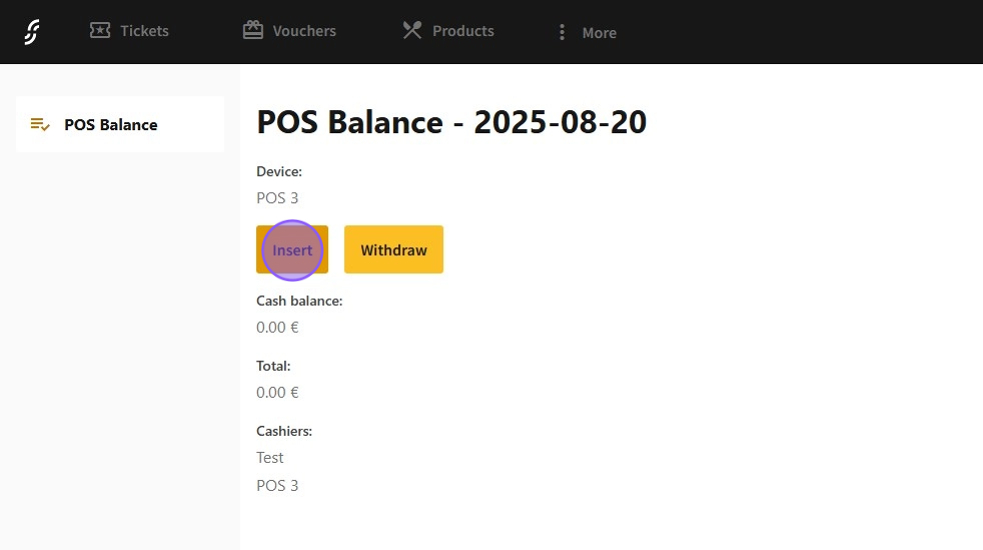The height and width of the screenshot is (550, 983).
Task: Click the Cash balance 0.00 € value
Action: coord(277,327)
